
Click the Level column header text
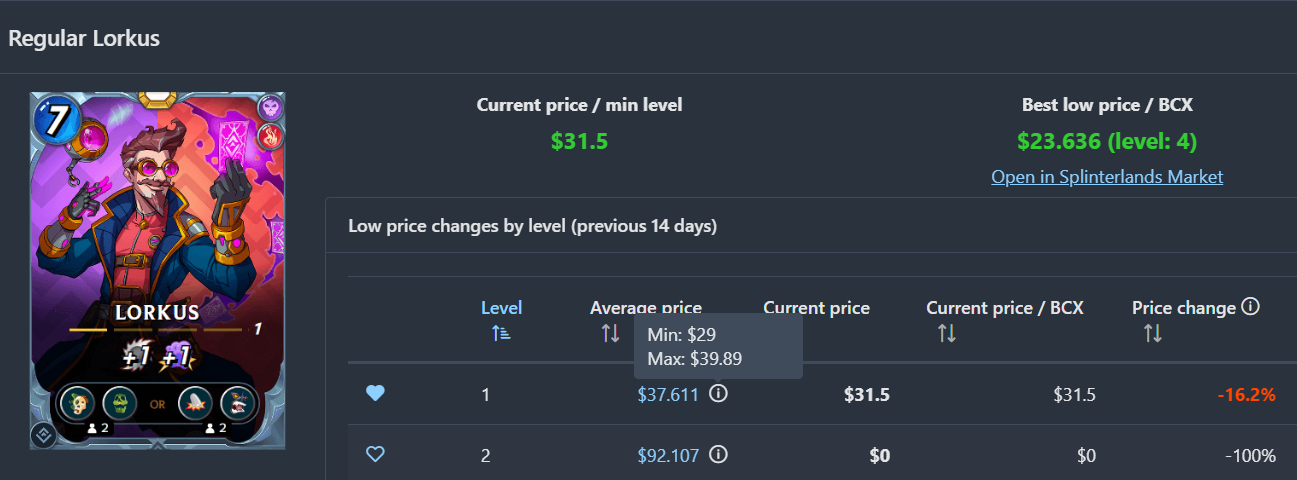[501, 308]
